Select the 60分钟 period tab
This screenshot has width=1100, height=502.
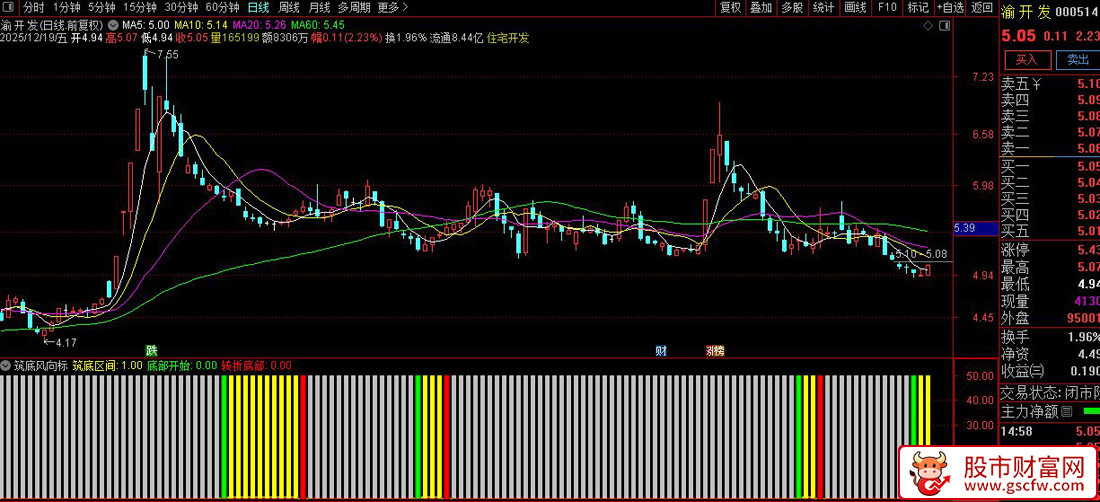pos(222,8)
